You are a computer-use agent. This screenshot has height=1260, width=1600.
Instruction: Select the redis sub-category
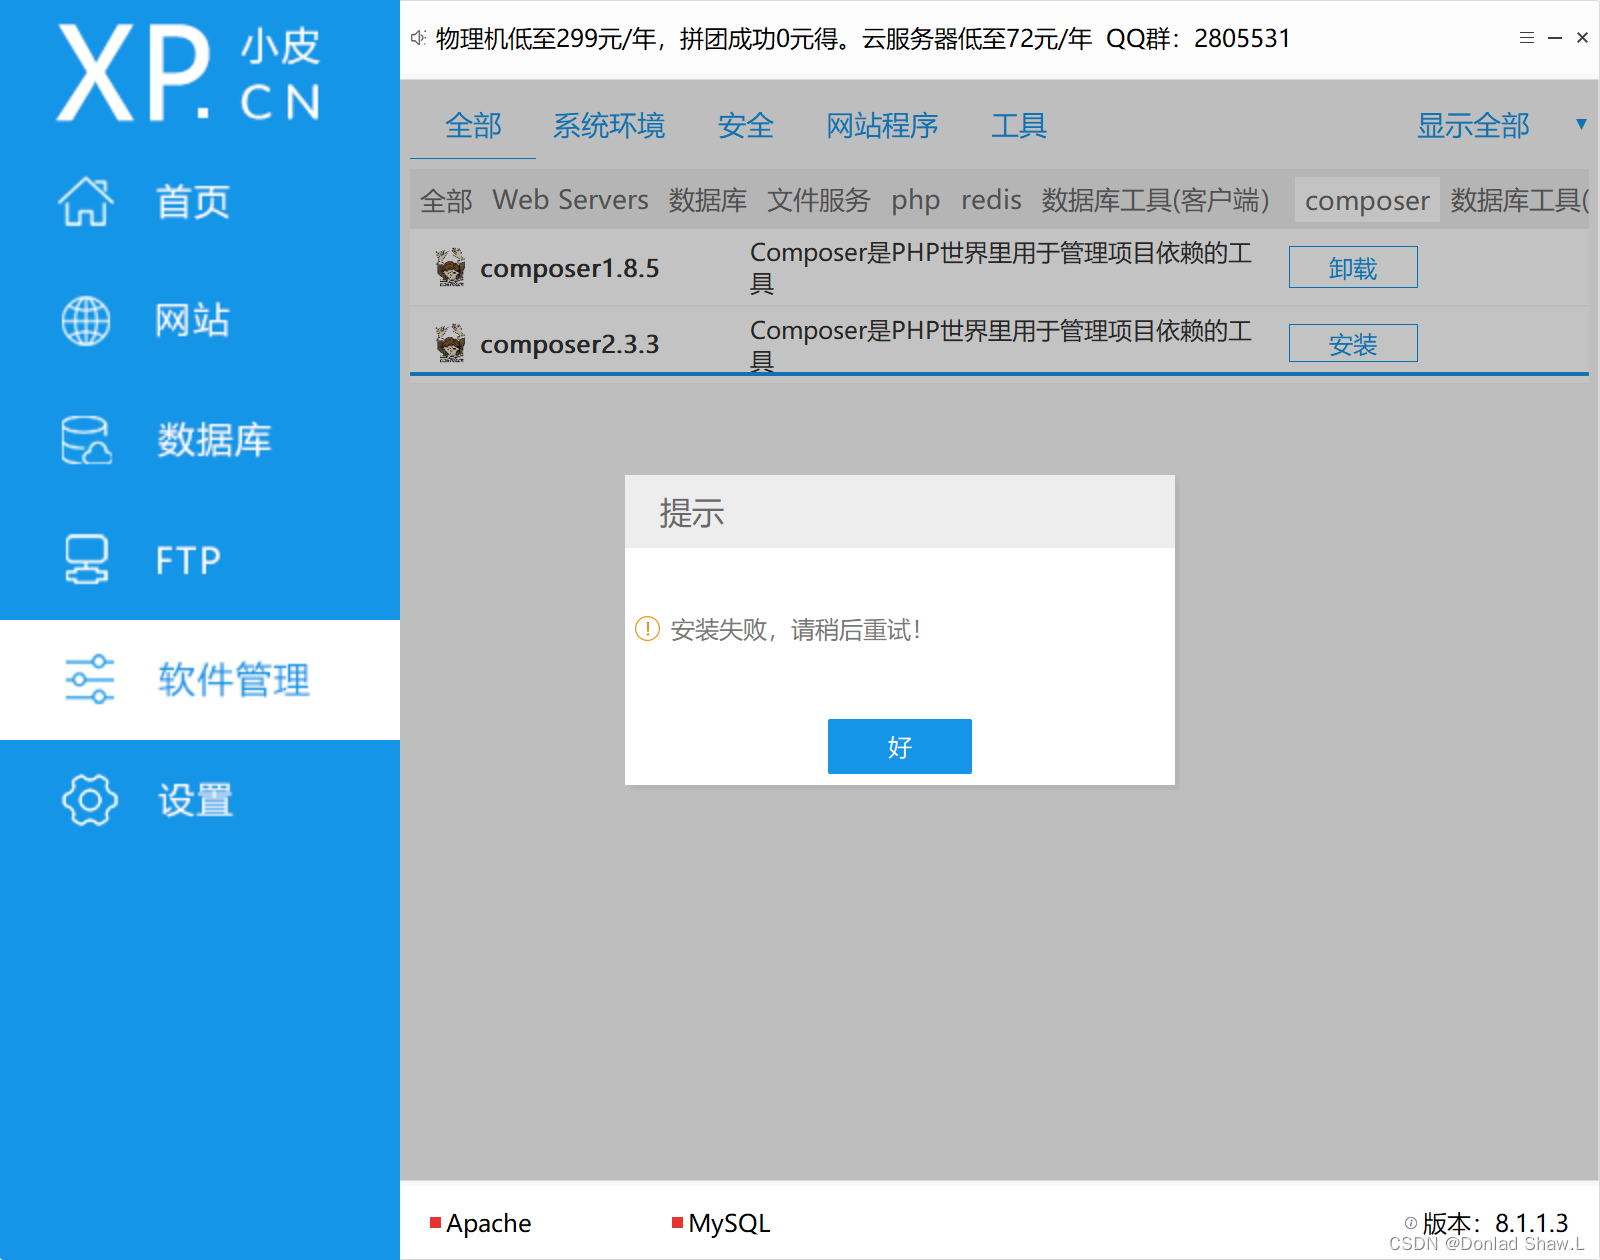(991, 200)
